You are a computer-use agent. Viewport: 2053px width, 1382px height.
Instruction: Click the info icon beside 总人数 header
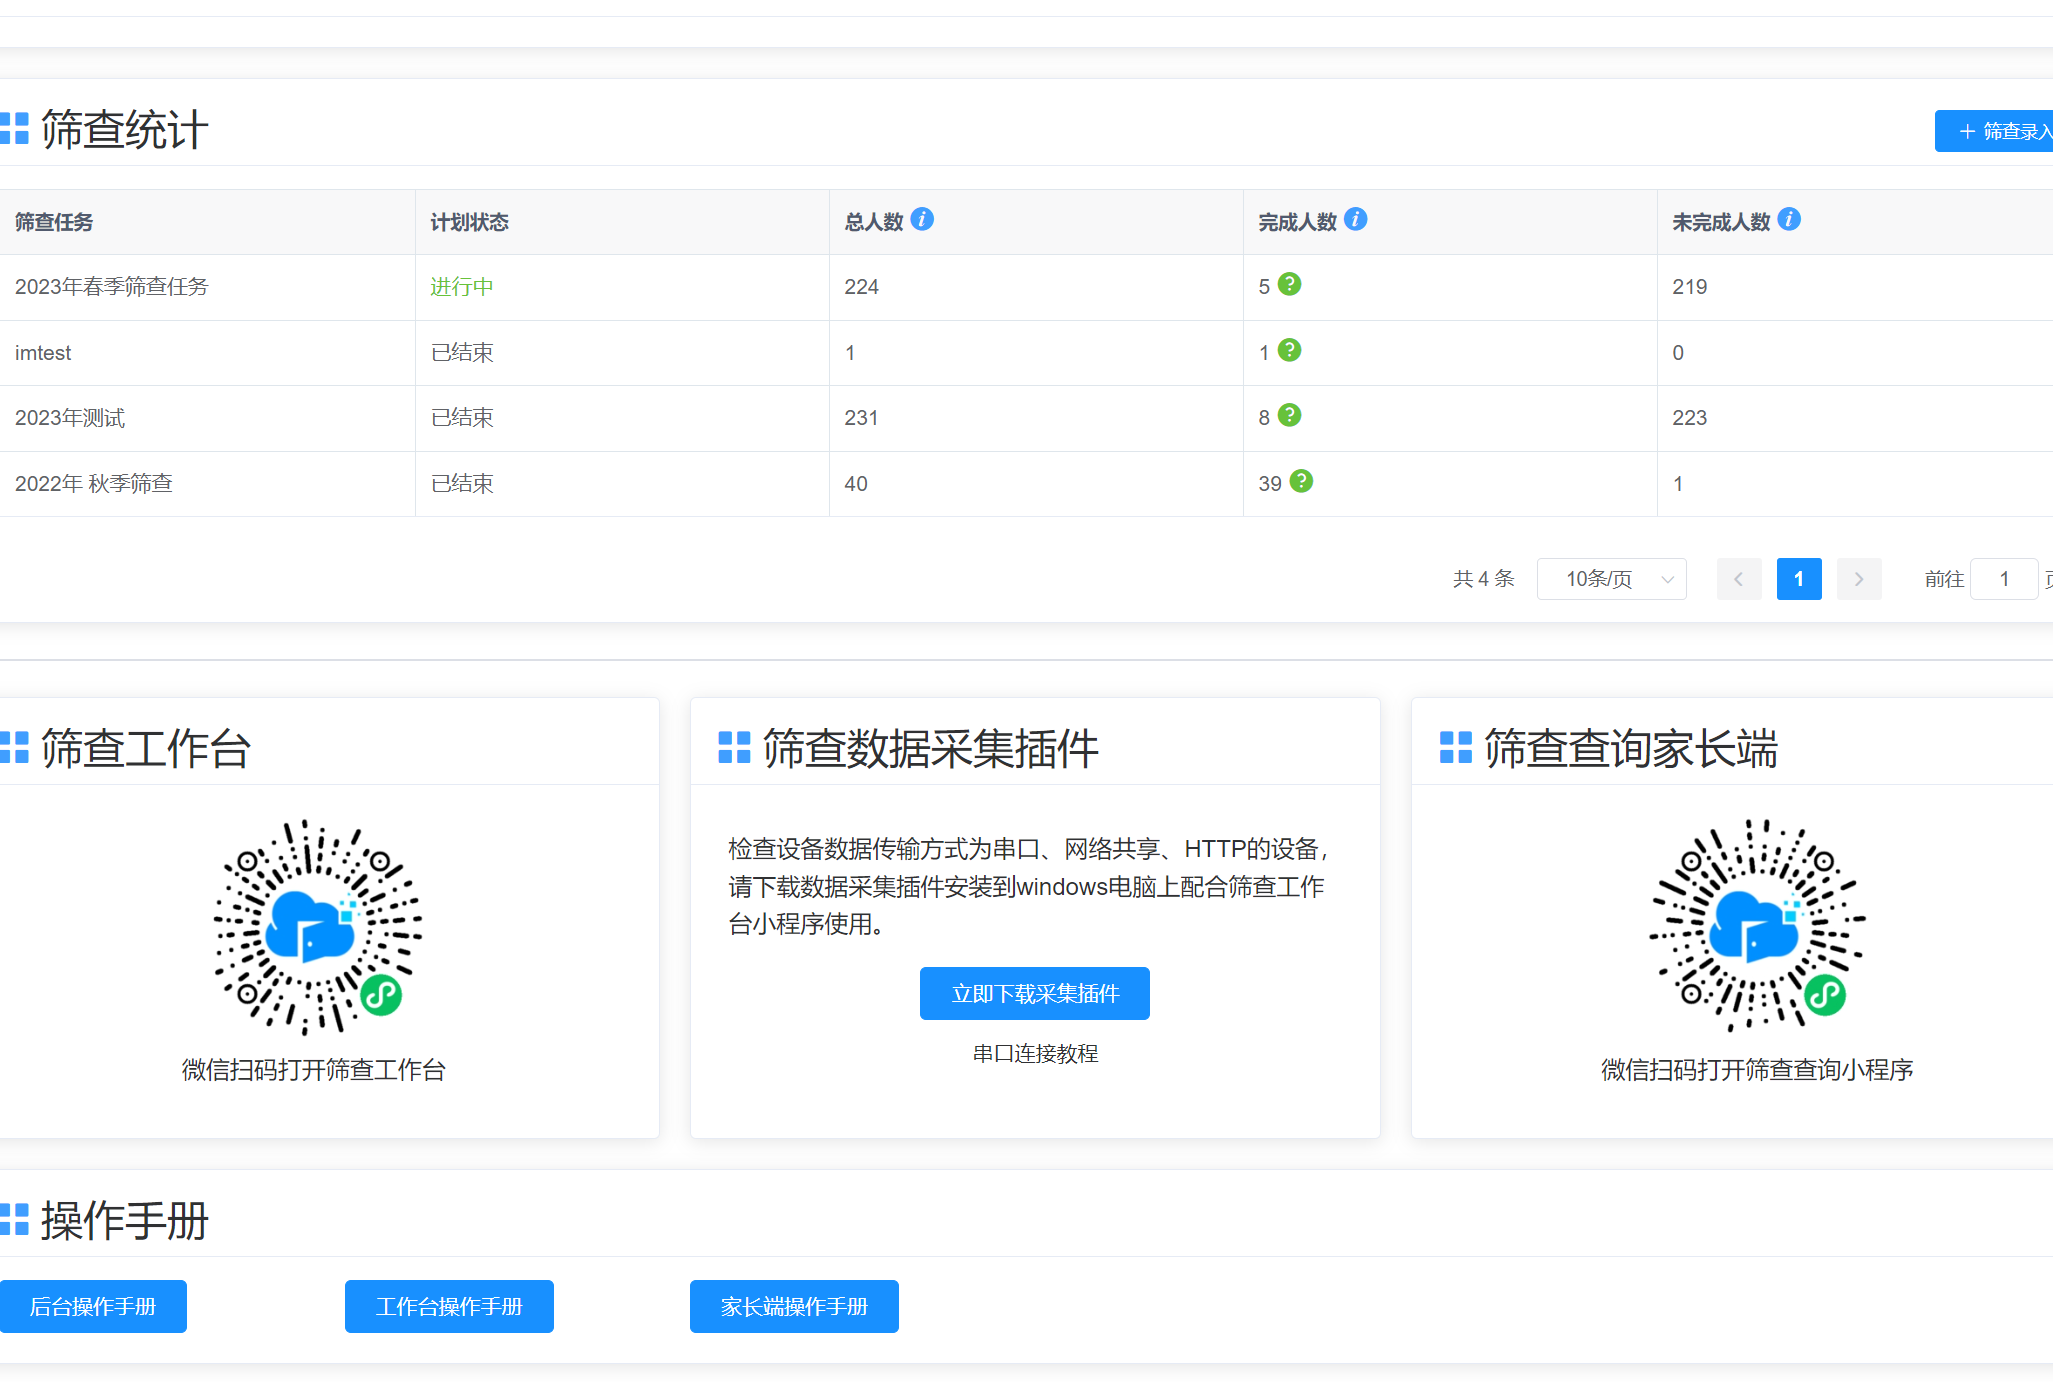pos(922,219)
